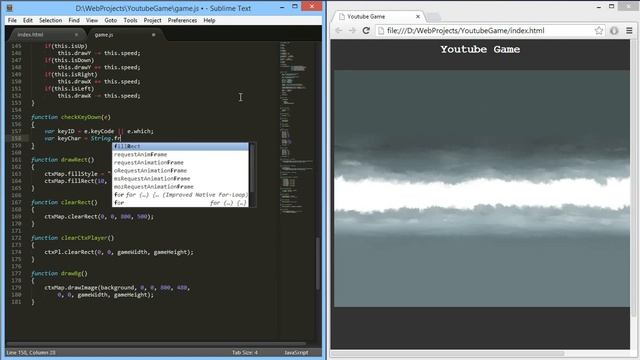This screenshot has width=640, height=360.
Task: Bookmark this page with the star icon
Action: tap(598, 31)
